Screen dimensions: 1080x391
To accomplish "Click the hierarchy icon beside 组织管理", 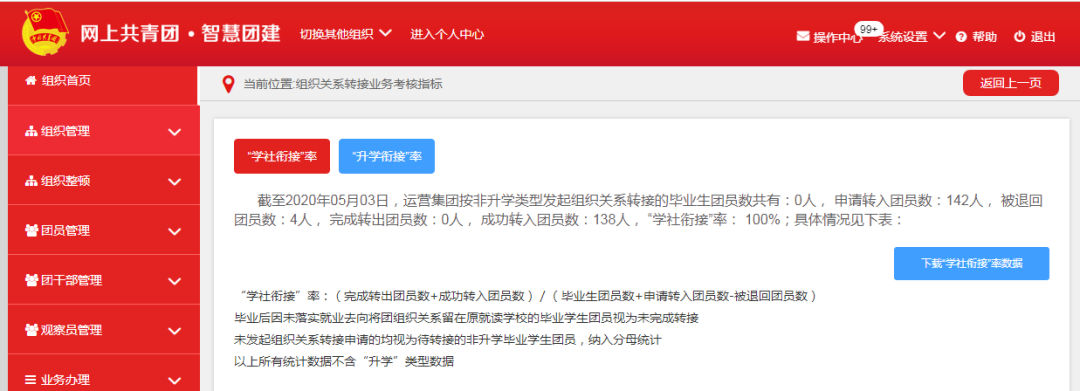I will pos(31,131).
